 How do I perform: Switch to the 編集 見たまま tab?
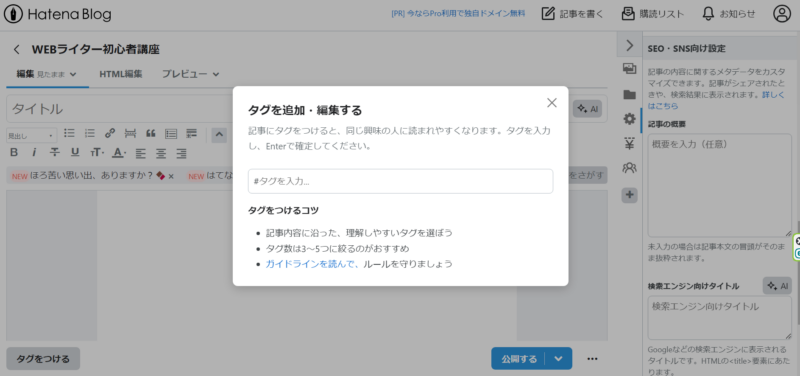[47, 74]
